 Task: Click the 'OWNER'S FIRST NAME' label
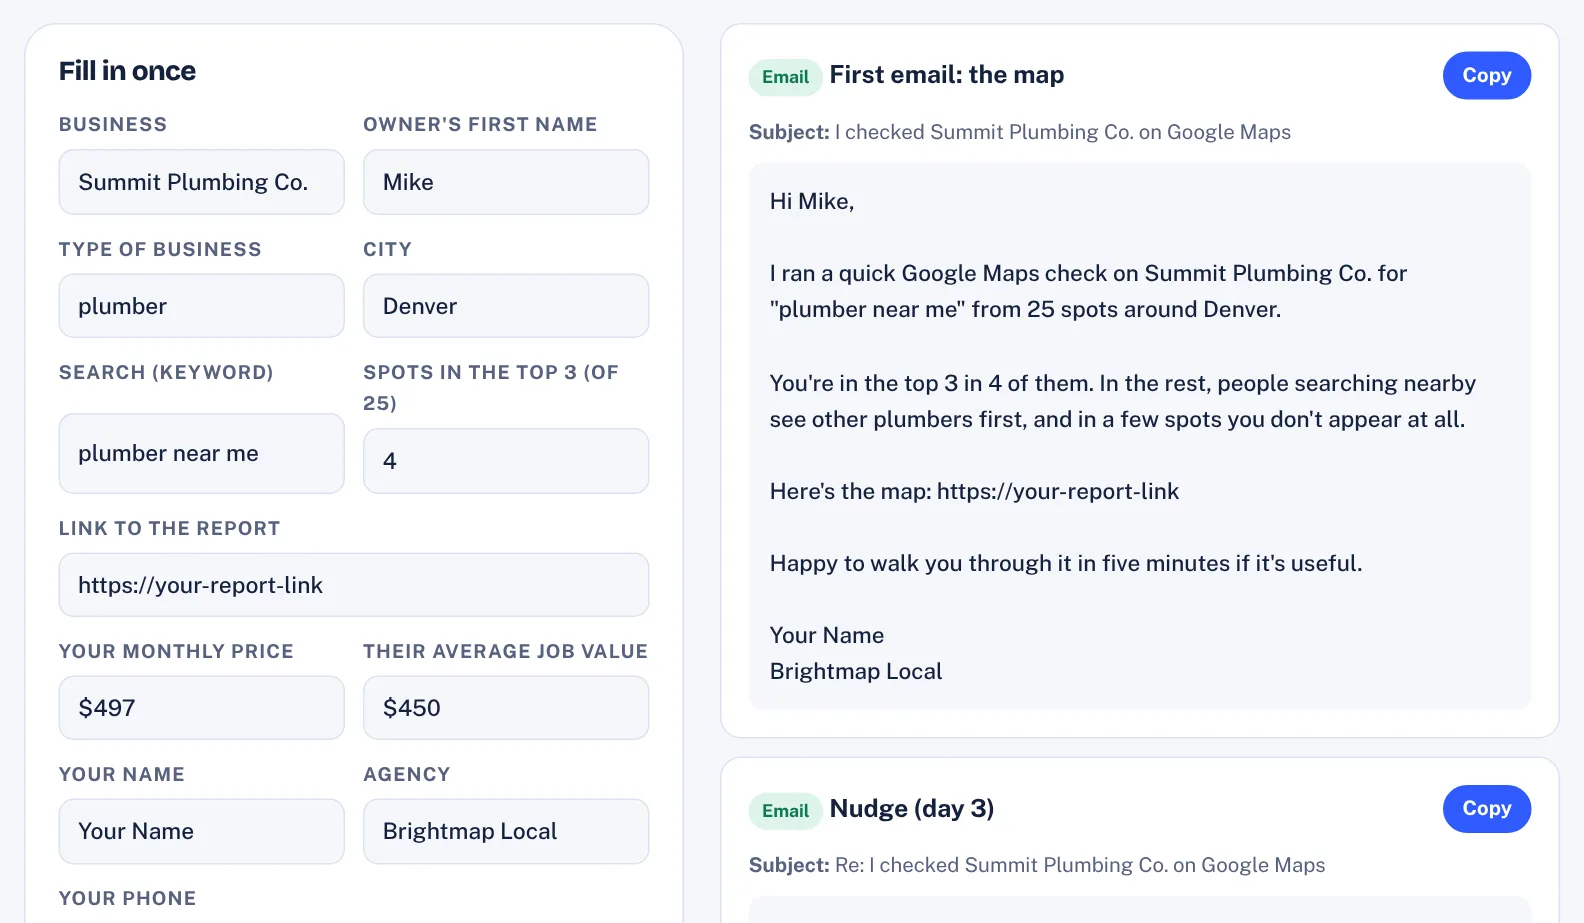click(480, 124)
